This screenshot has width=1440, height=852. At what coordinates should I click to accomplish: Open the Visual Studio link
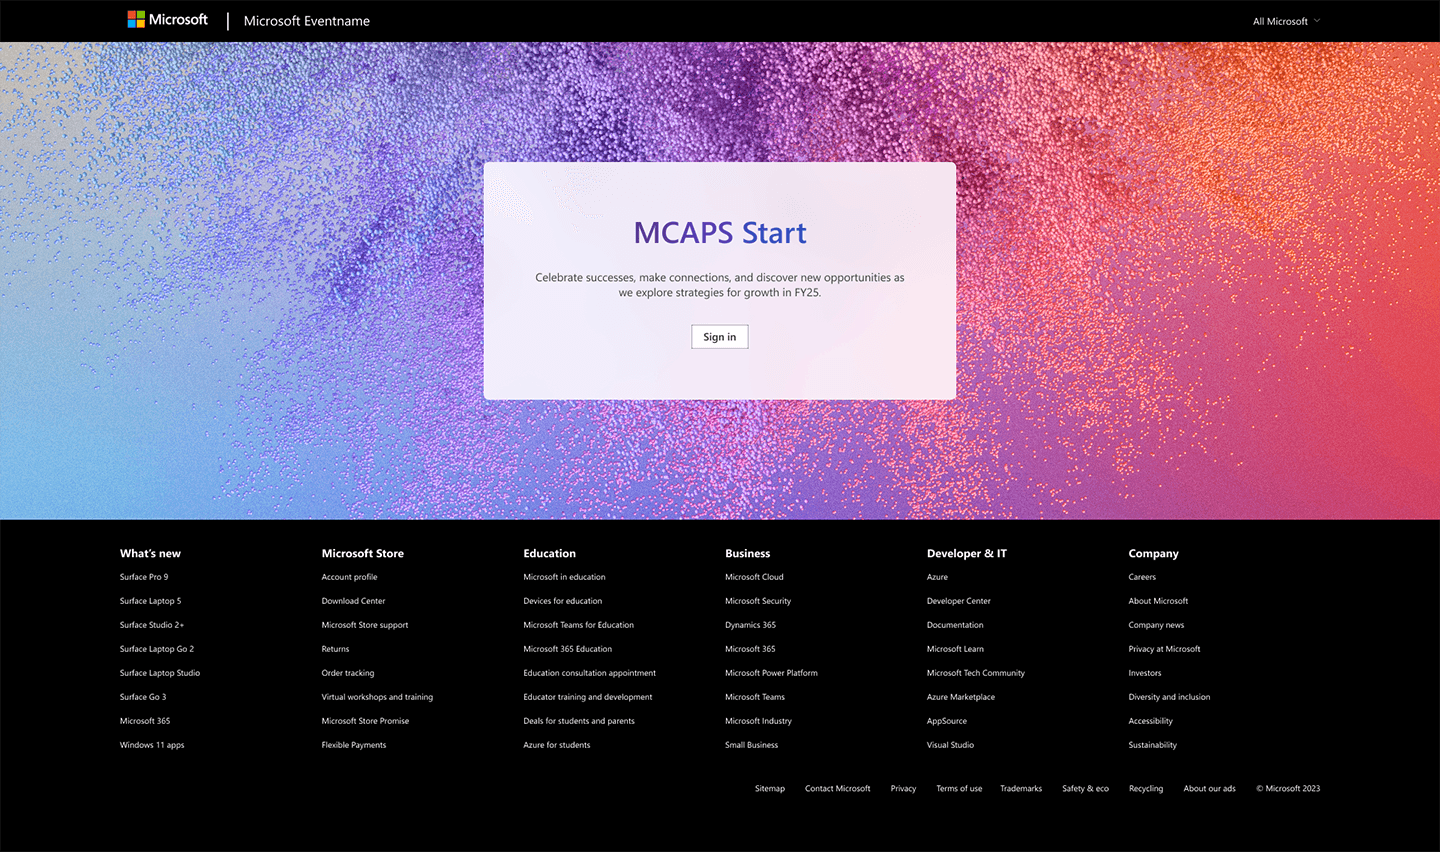pyautogui.click(x=950, y=745)
